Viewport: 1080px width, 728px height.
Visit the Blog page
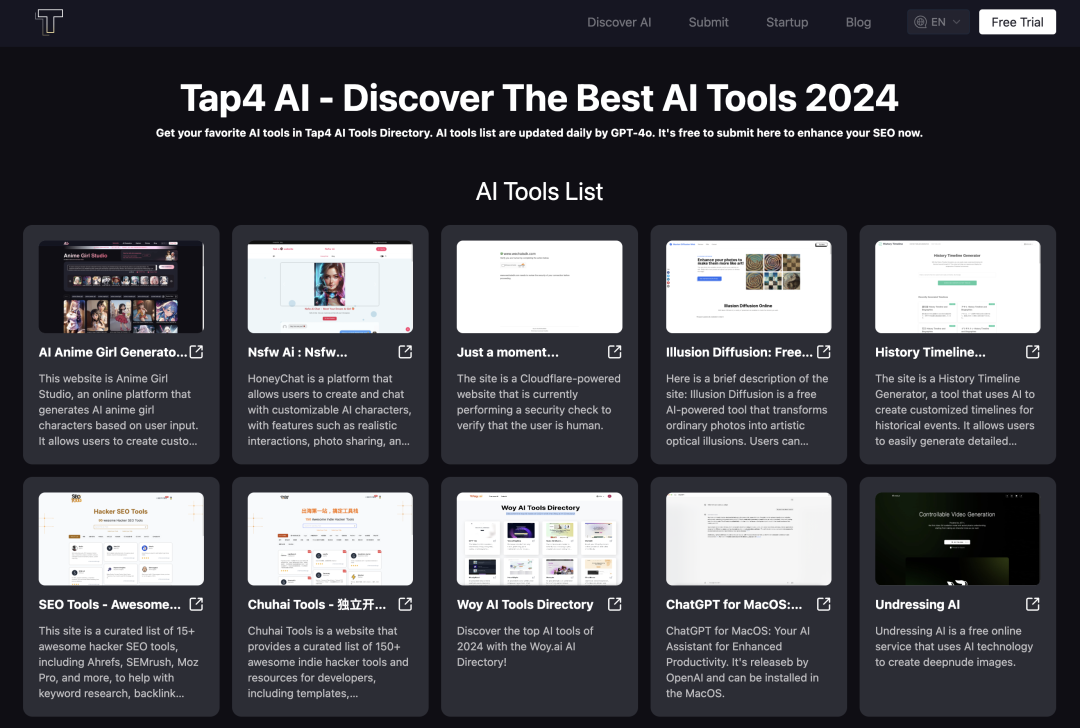tap(858, 22)
